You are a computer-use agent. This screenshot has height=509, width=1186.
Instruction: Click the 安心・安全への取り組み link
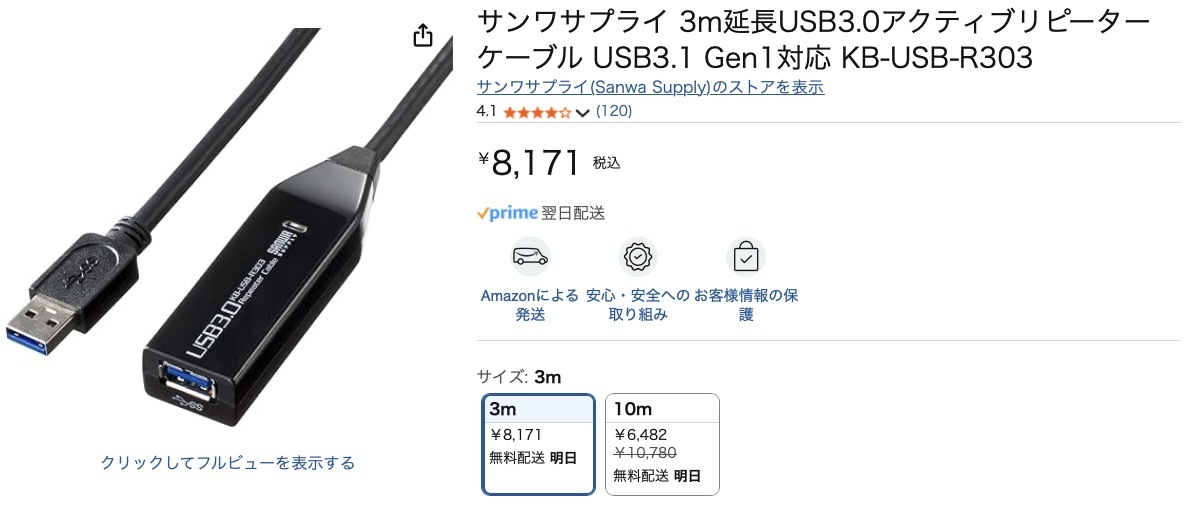point(638,305)
